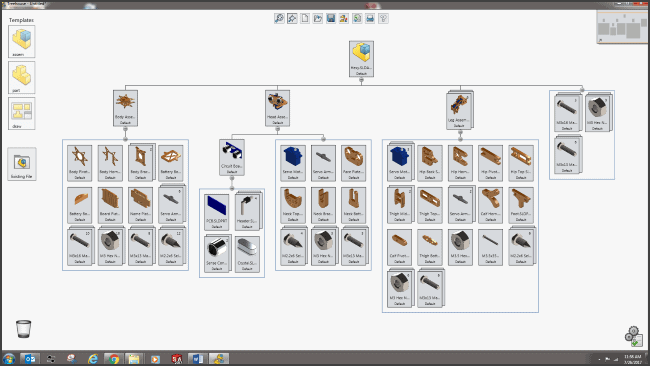The height and width of the screenshot is (366, 650).
Task: Click the green-arrow document export toolbar icon
Action: point(357,18)
